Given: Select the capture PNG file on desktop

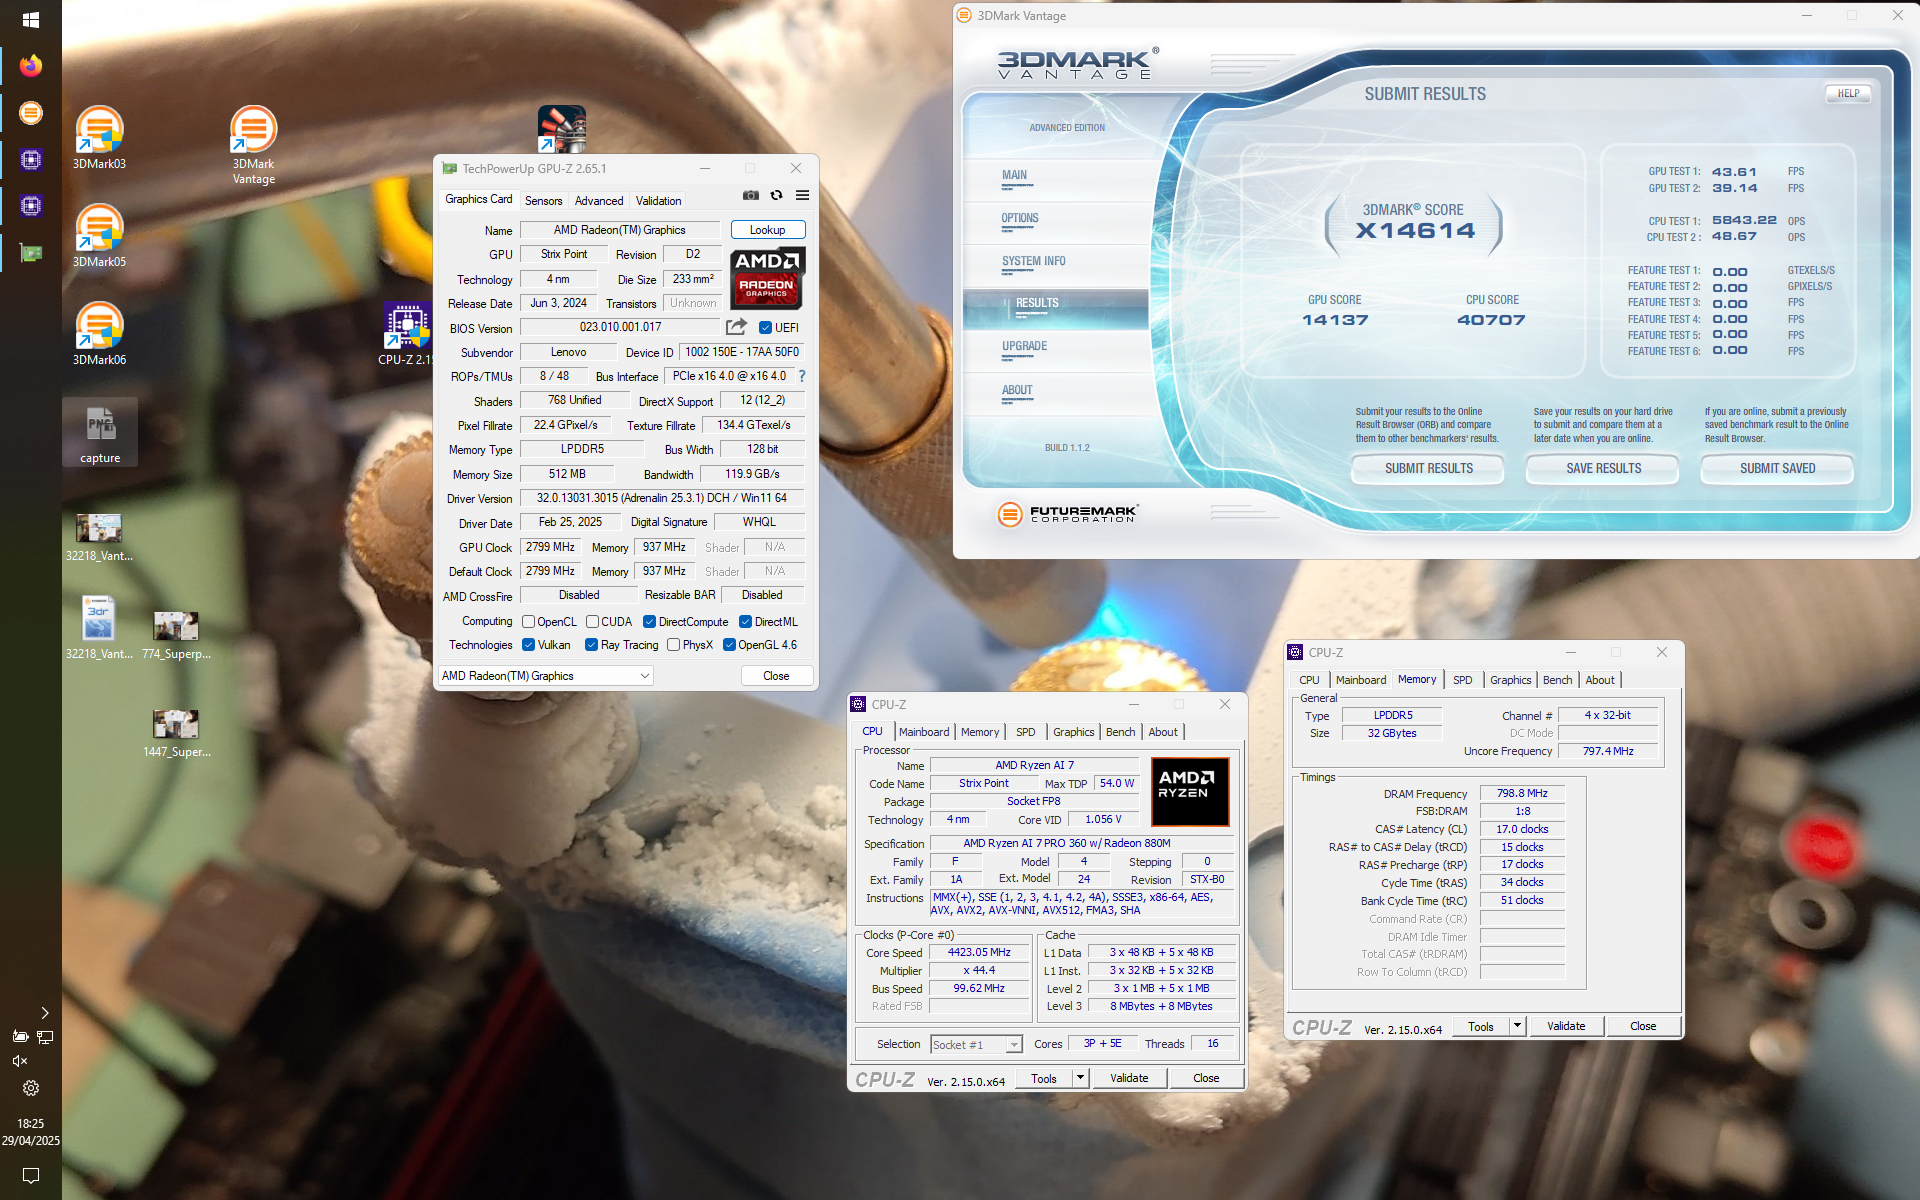Looking at the screenshot, I should click(x=100, y=433).
